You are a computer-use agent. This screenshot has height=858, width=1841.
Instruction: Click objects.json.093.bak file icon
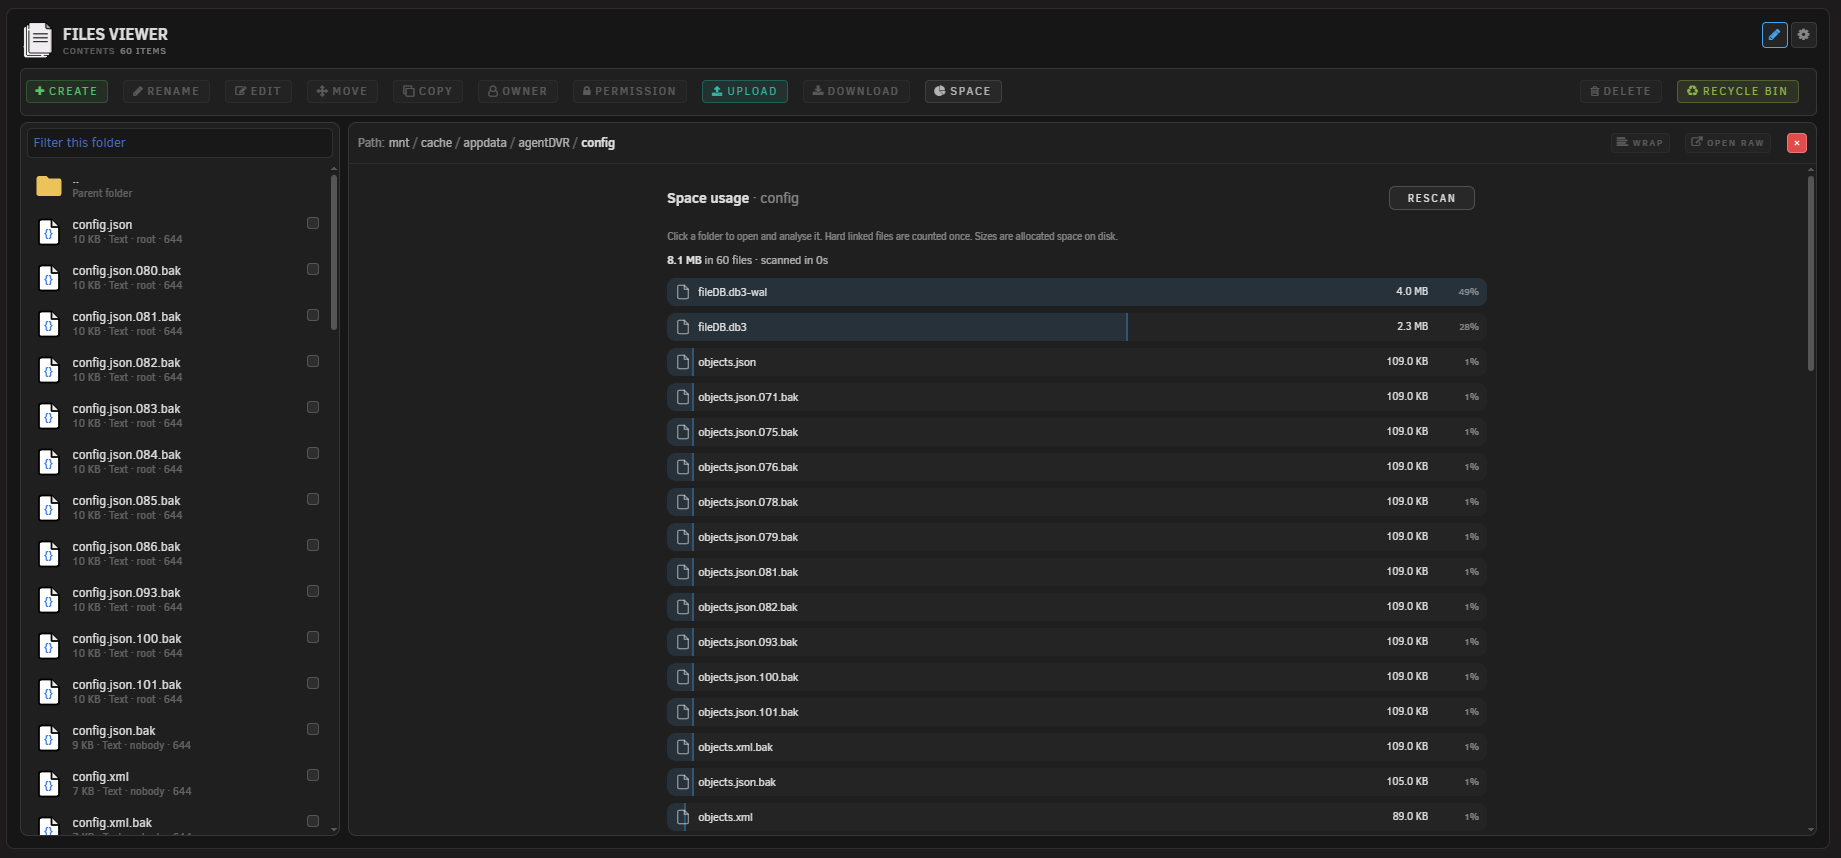[683, 642]
